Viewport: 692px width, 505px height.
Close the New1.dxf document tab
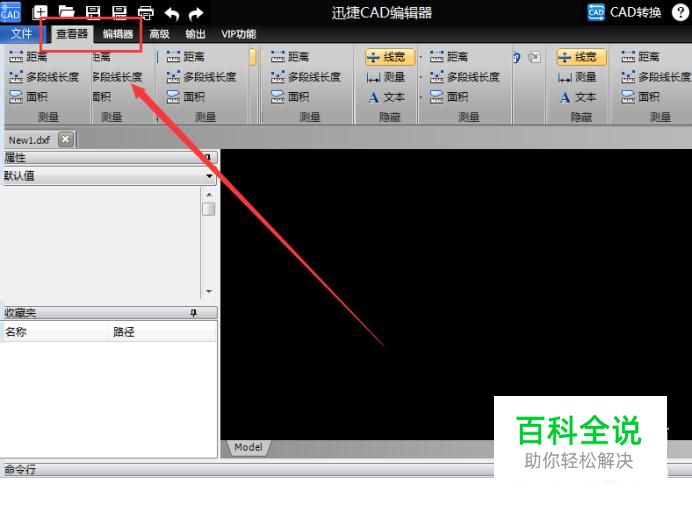pyautogui.click(x=66, y=139)
